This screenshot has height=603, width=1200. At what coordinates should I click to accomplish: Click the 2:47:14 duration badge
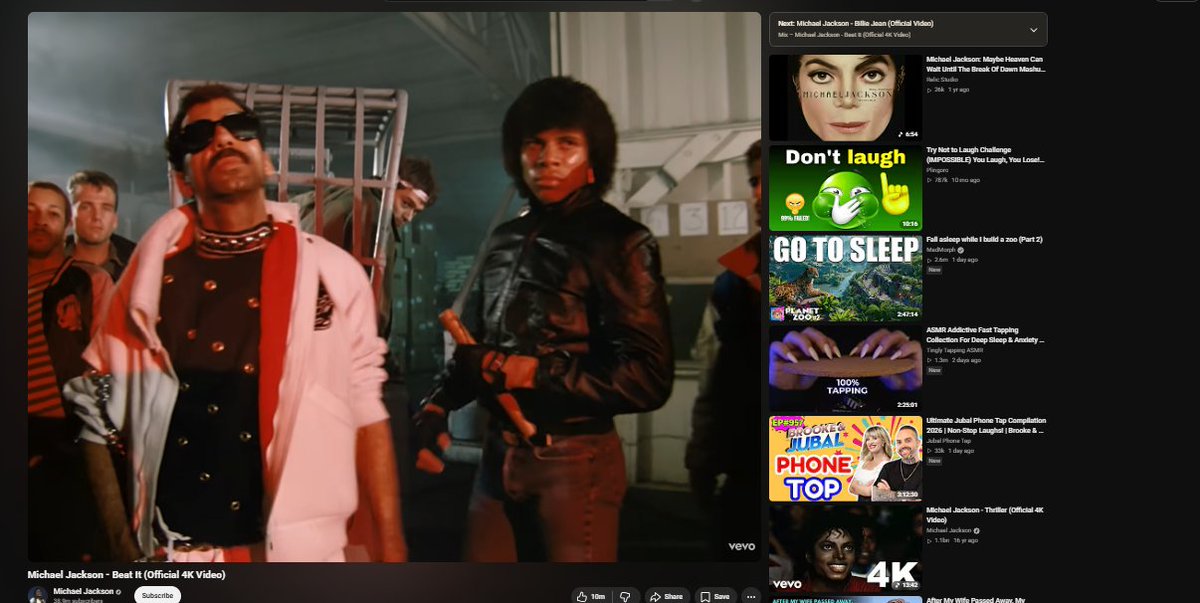[x=906, y=314]
